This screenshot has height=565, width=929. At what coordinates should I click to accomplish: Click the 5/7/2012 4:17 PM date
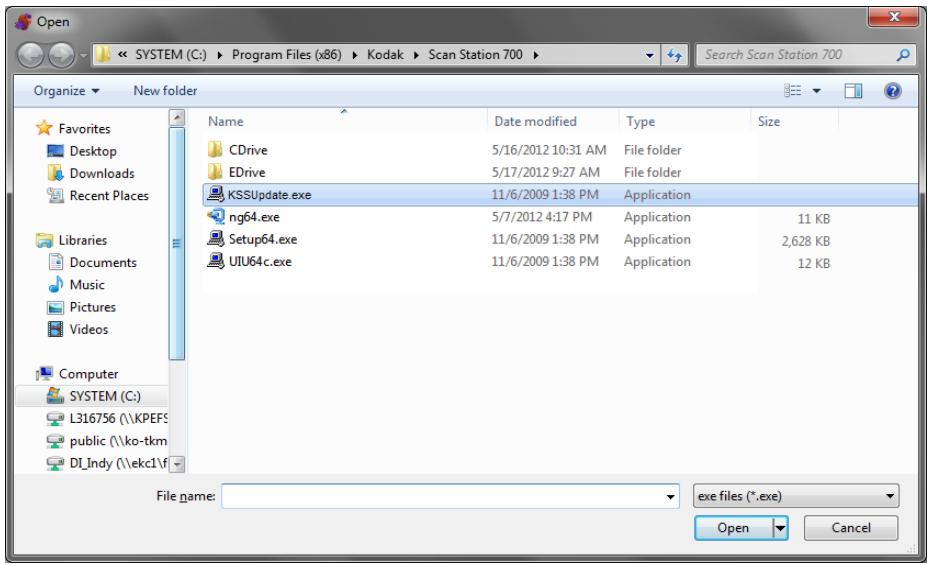(x=541, y=216)
